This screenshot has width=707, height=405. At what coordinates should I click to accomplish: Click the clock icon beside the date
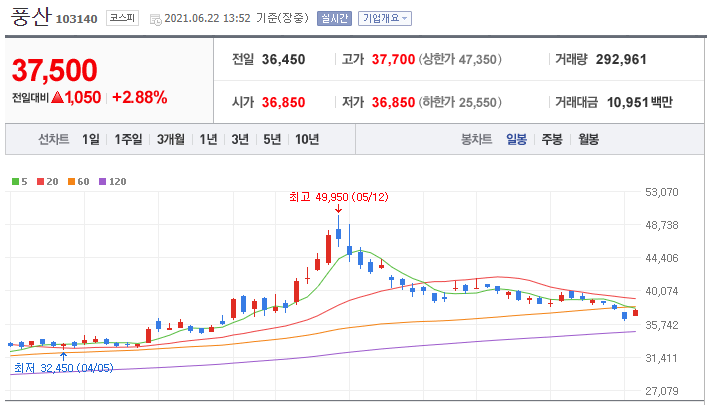pos(156,19)
